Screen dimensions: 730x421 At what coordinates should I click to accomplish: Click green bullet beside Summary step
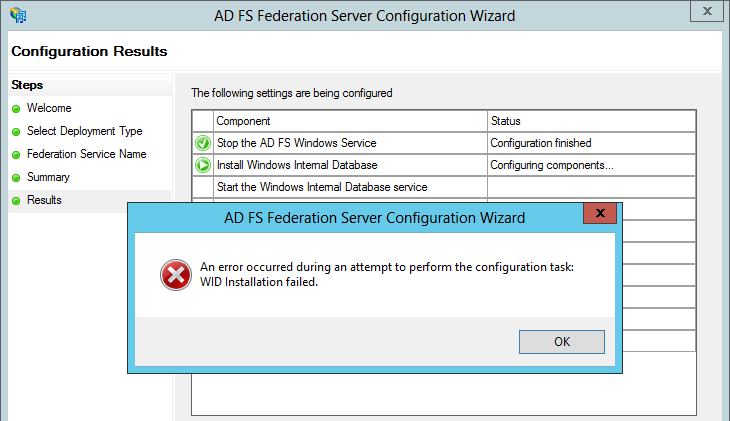(x=16, y=178)
